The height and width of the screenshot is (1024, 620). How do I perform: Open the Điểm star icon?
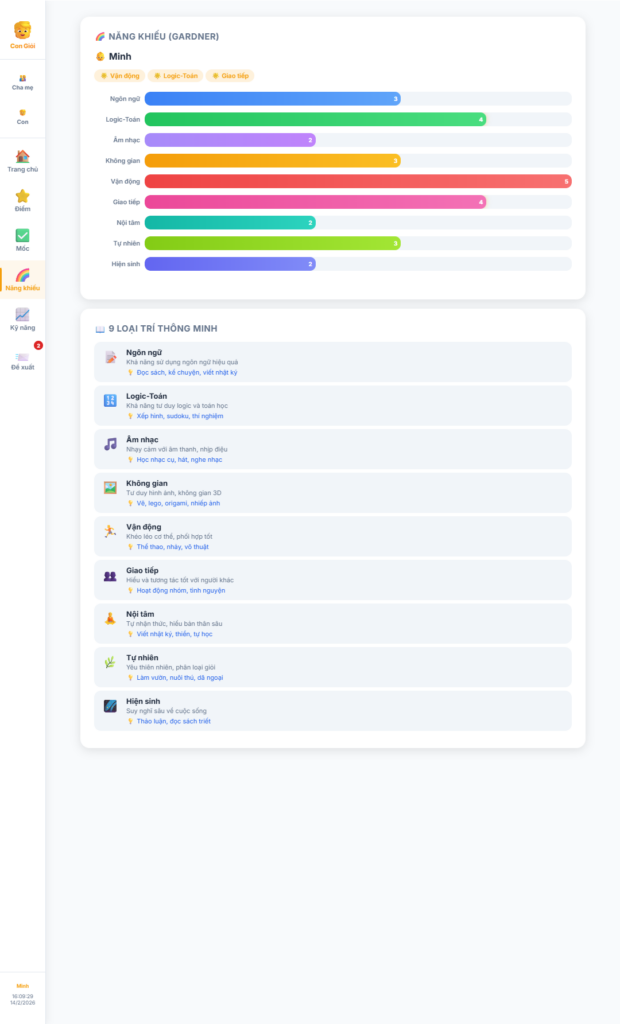click(x=22, y=197)
